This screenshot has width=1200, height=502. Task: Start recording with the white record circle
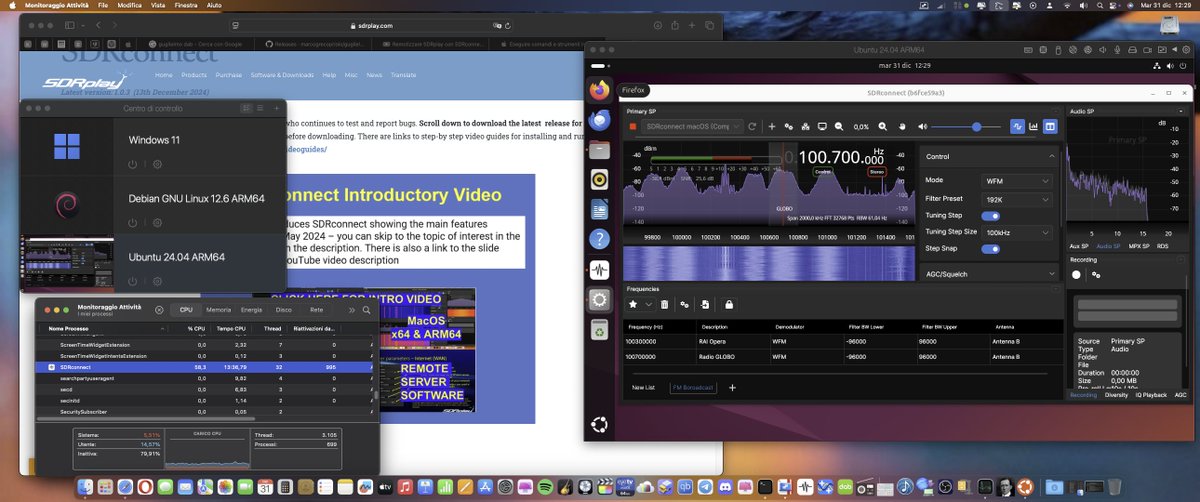coord(1077,274)
